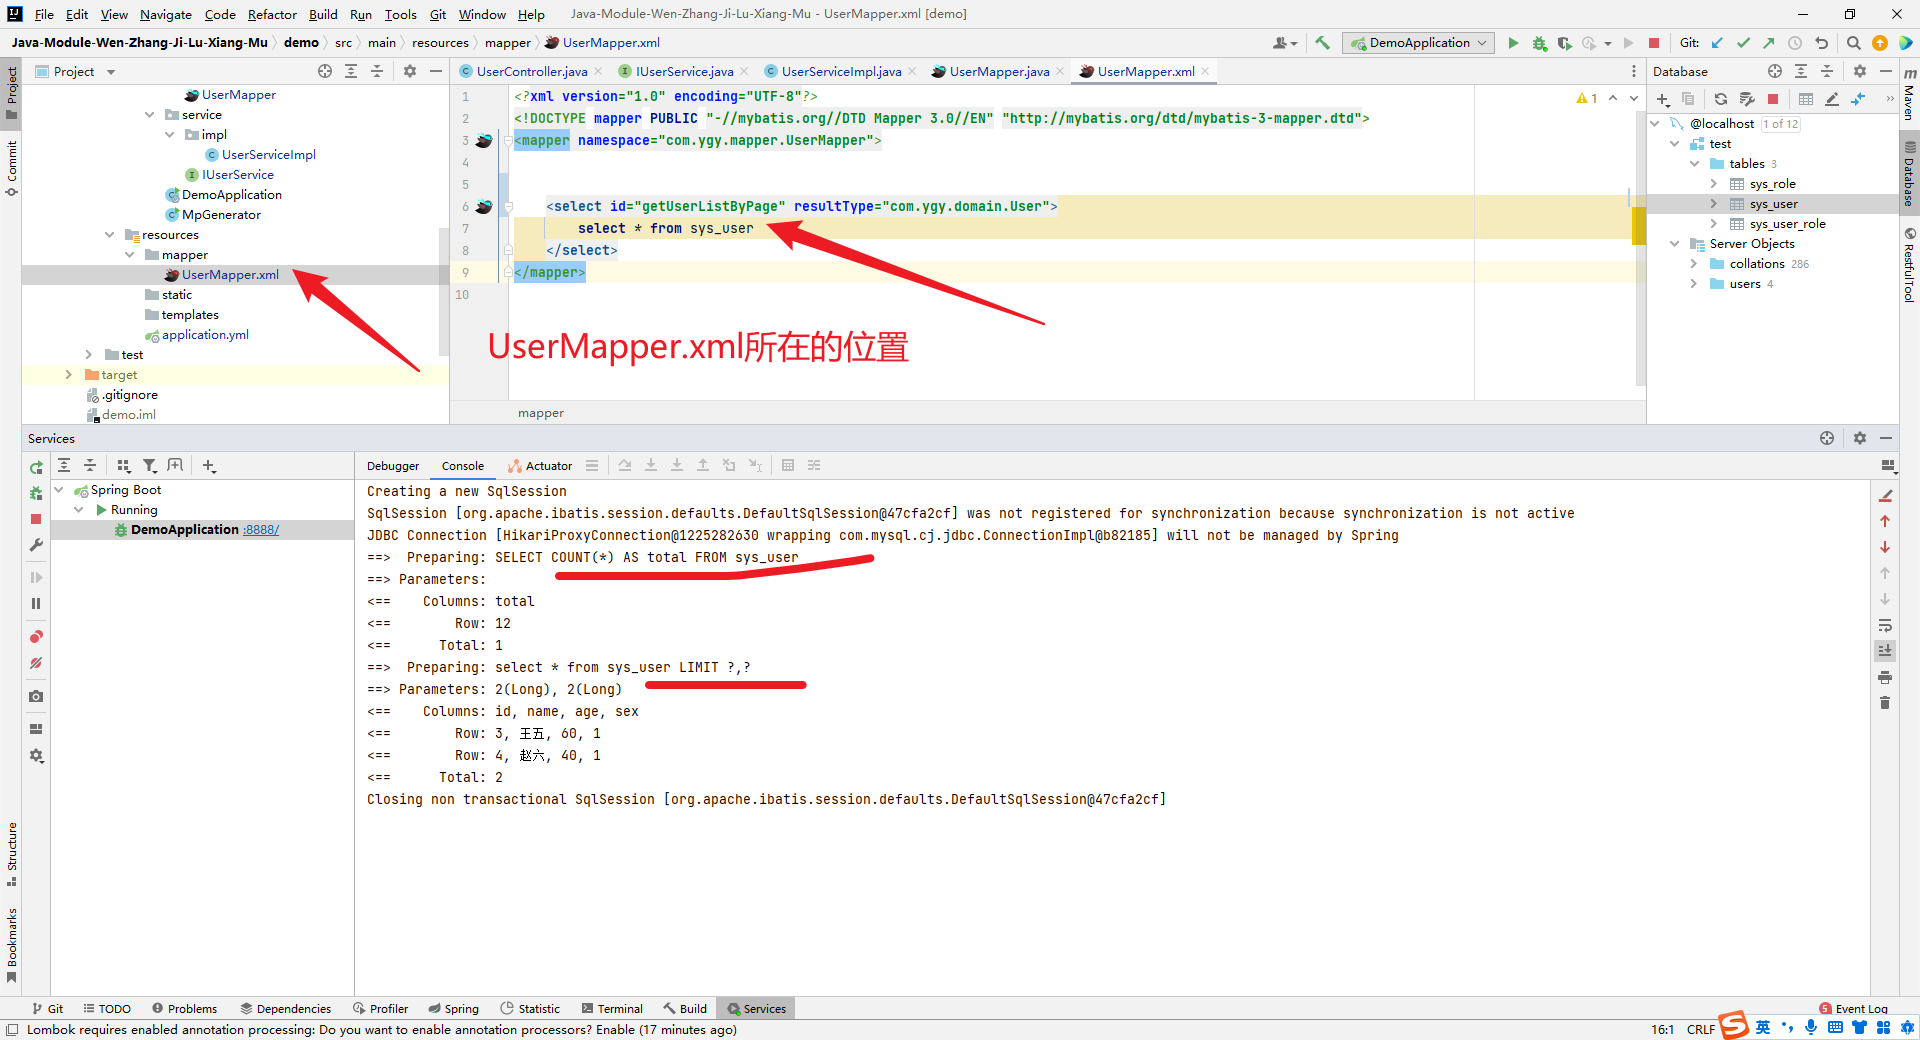1920x1040 pixels.
Task: Select opened file in Project panel
Action: tap(325, 71)
